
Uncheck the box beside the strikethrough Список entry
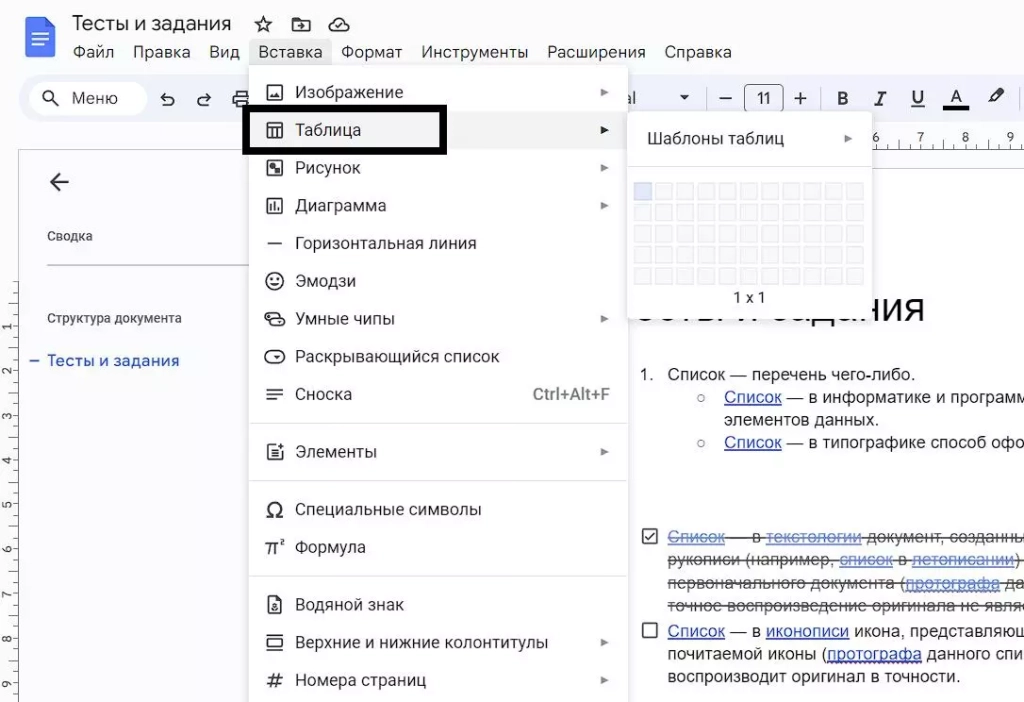[649, 536]
